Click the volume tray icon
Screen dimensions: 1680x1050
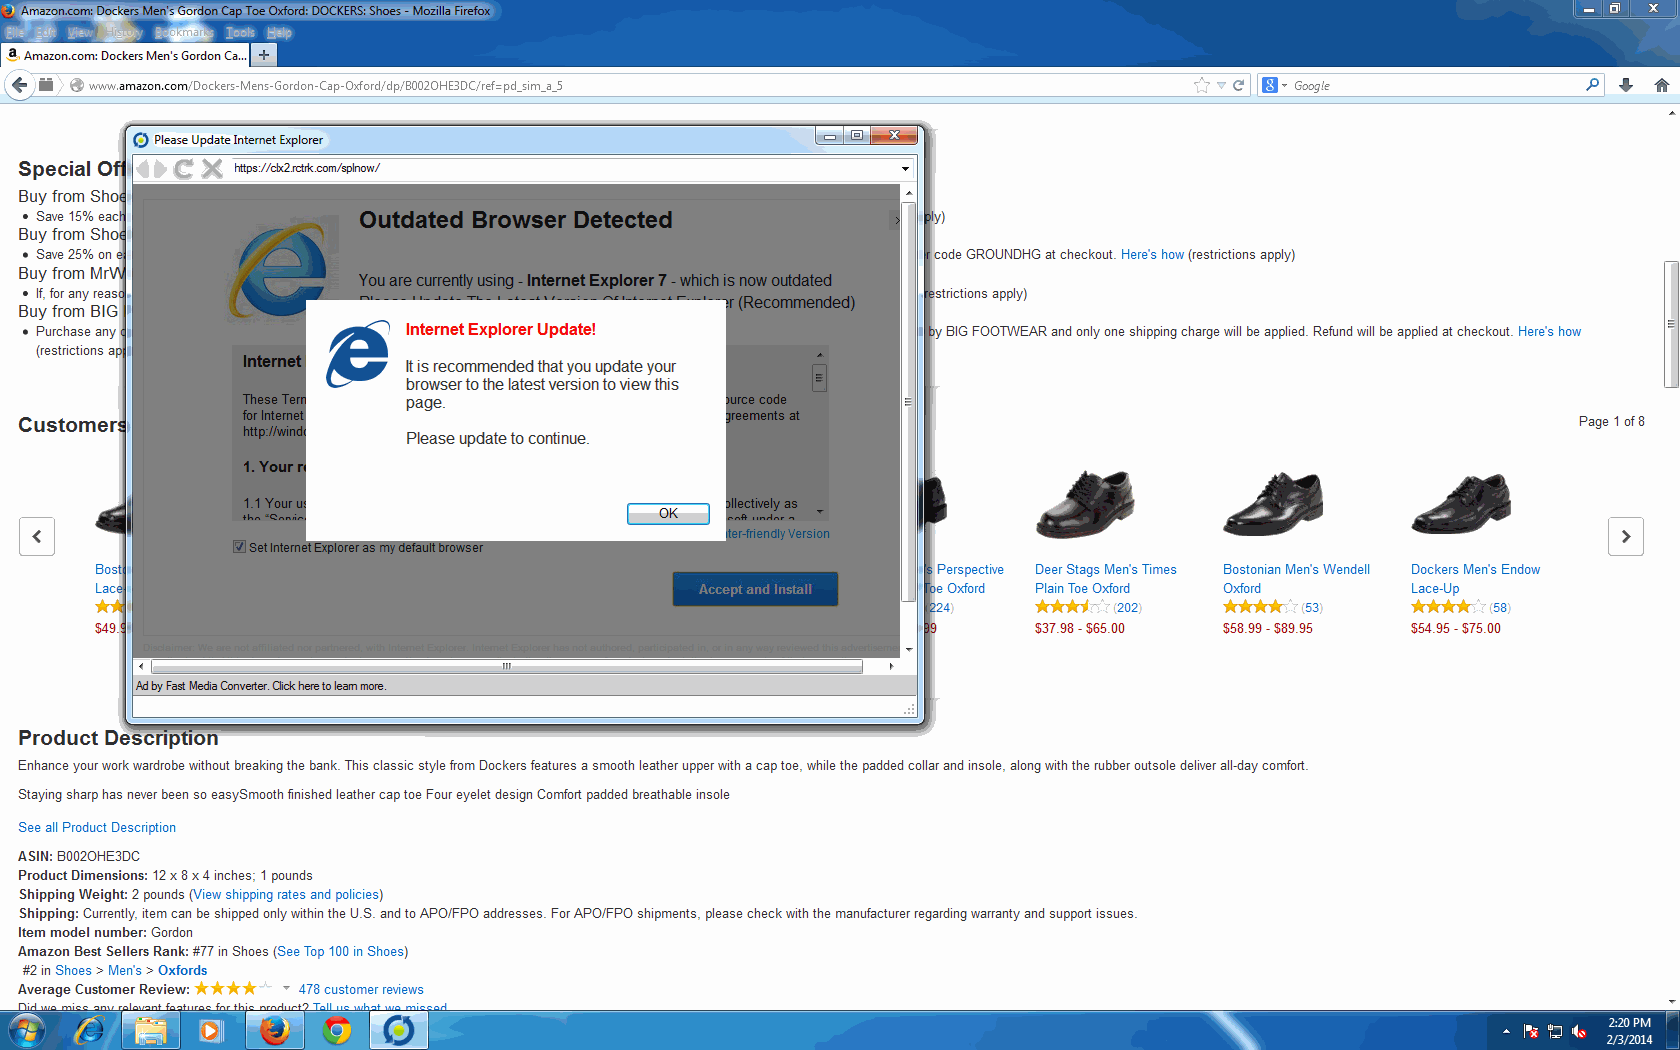click(x=1579, y=1031)
